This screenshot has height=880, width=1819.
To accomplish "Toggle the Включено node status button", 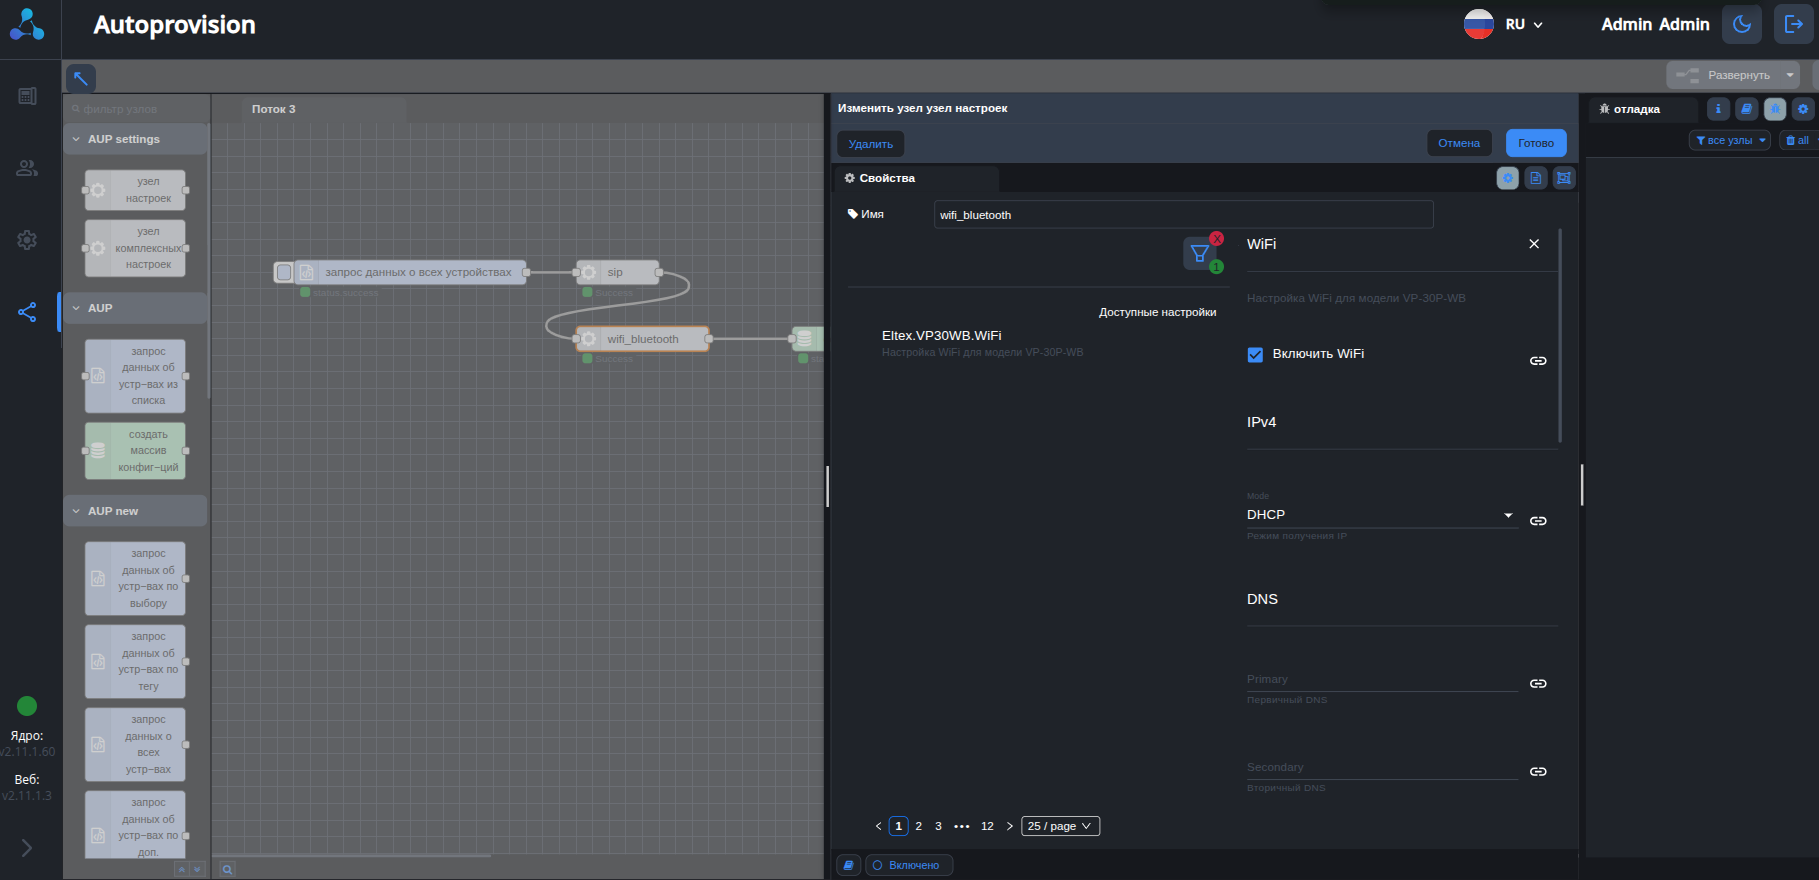I will tap(909, 865).
